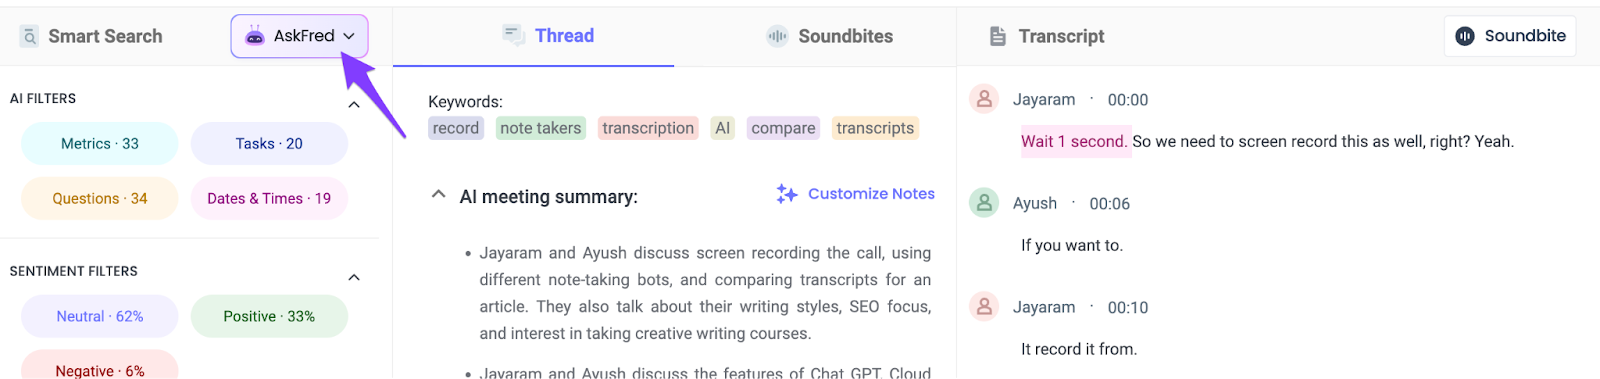Jump to the 00:06 timestamp
1600x379 pixels.
1110,204
